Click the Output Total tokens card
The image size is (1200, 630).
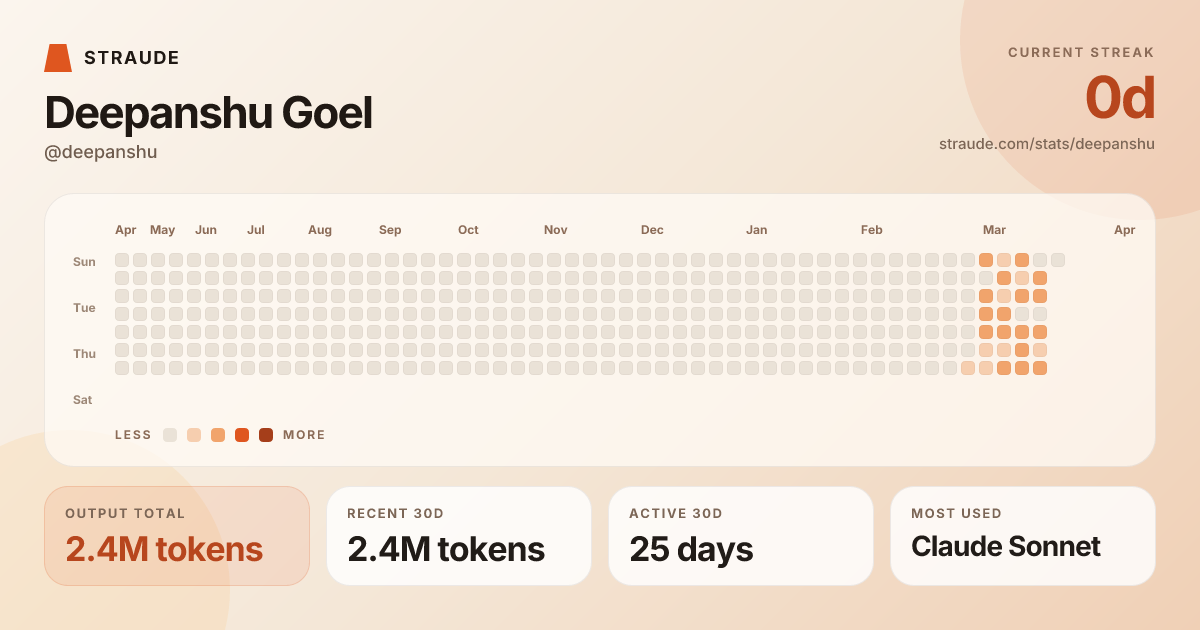pyautogui.click(x=177, y=536)
